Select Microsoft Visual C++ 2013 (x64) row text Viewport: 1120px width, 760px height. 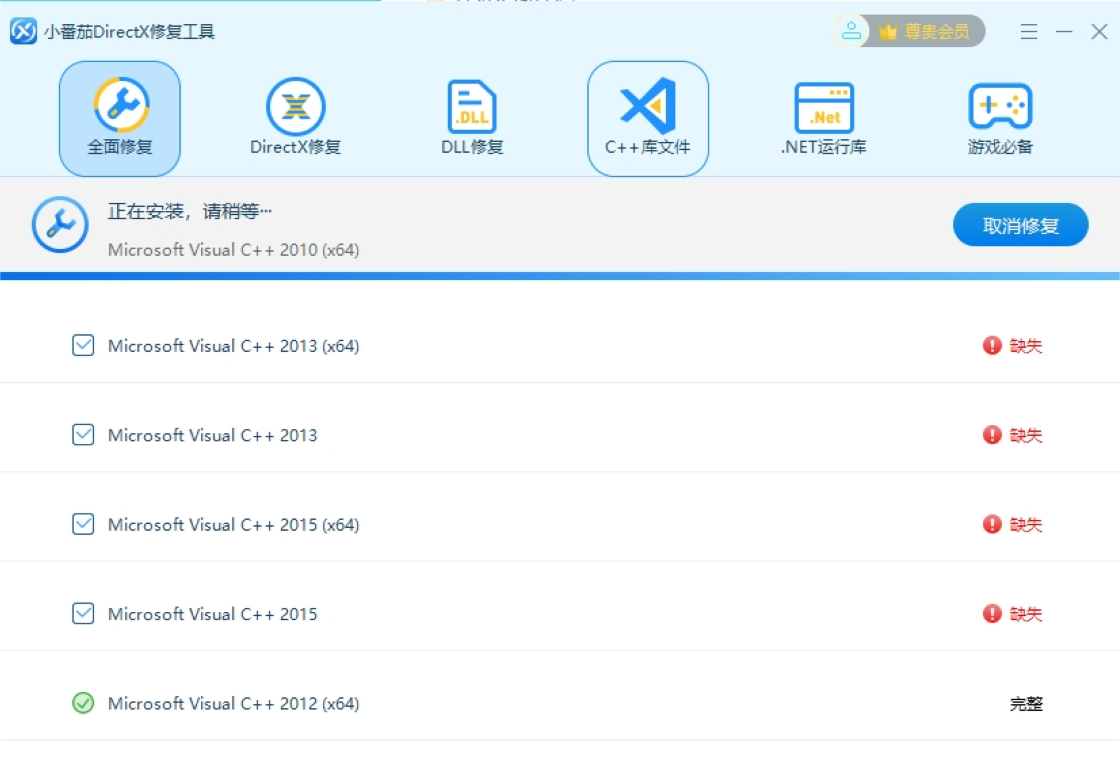[234, 346]
